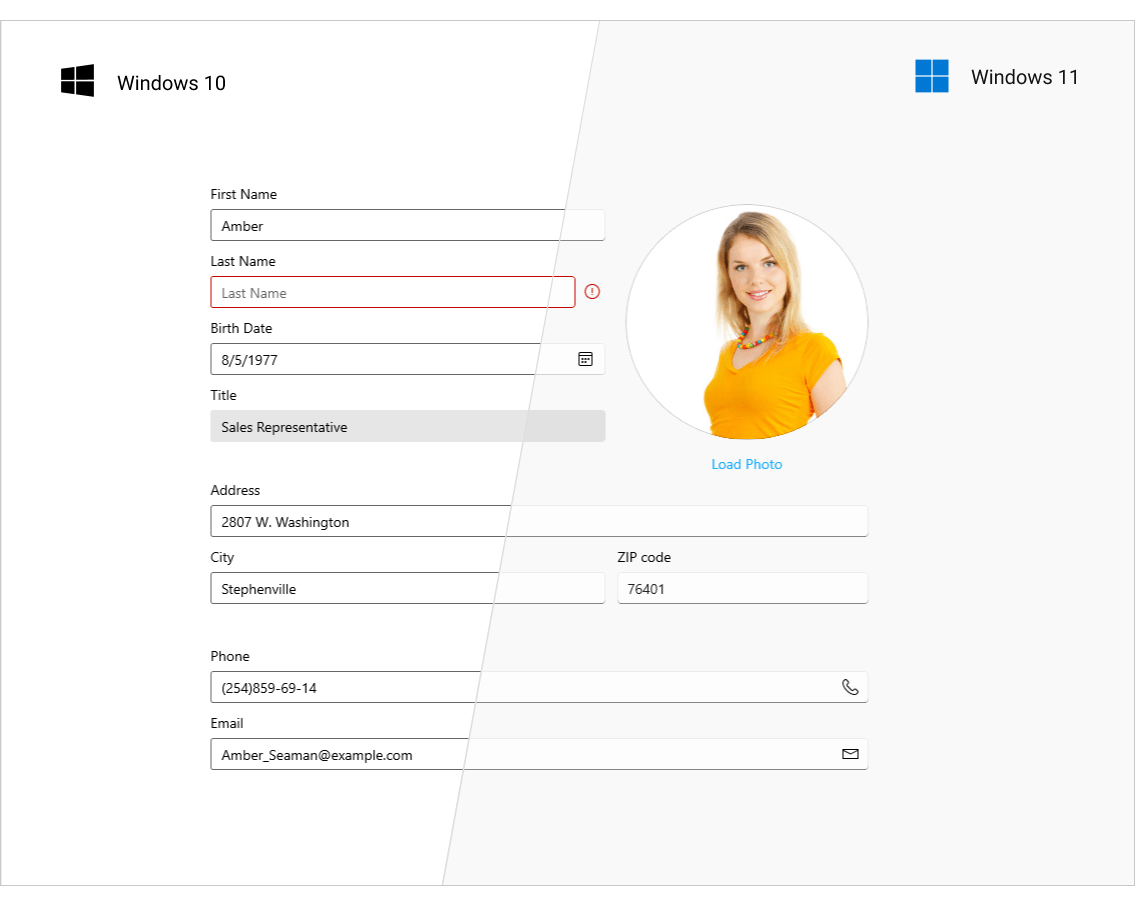Click inside the ZIP code field
Image resolution: width=1136 pixels, height=906 pixels.
(x=742, y=588)
